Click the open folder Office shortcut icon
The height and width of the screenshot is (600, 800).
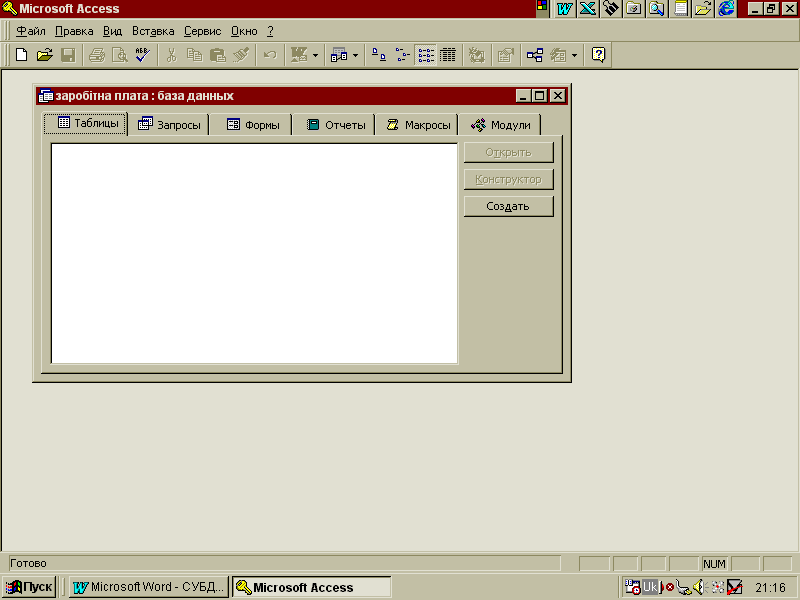click(x=703, y=8)
